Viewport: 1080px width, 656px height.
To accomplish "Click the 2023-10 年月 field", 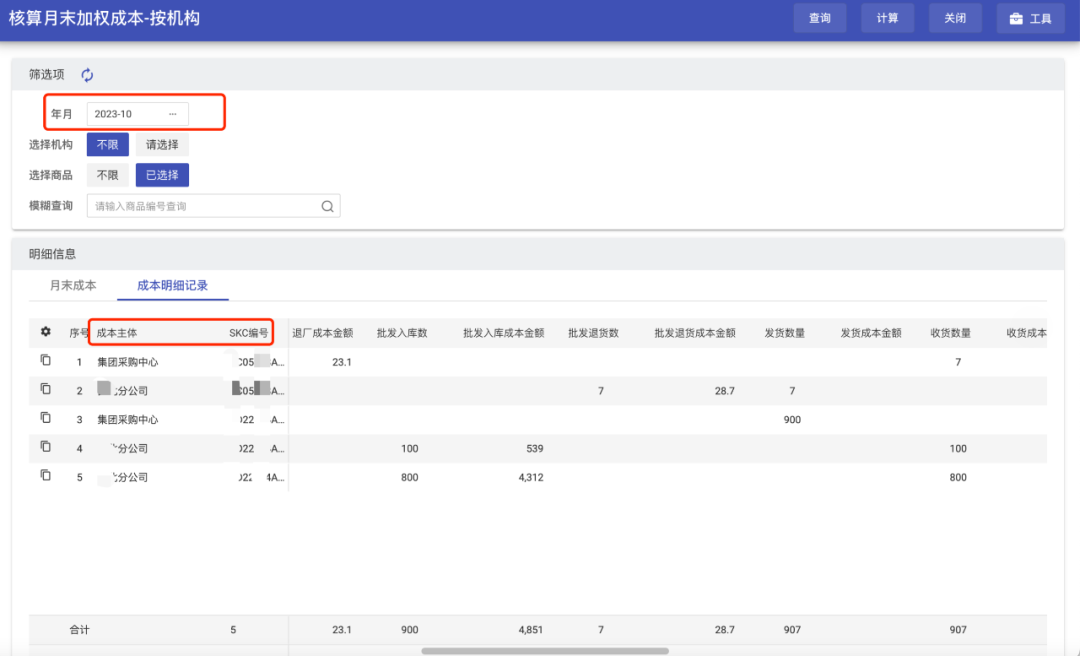I will pyautogui.click(x=137, y=114).
